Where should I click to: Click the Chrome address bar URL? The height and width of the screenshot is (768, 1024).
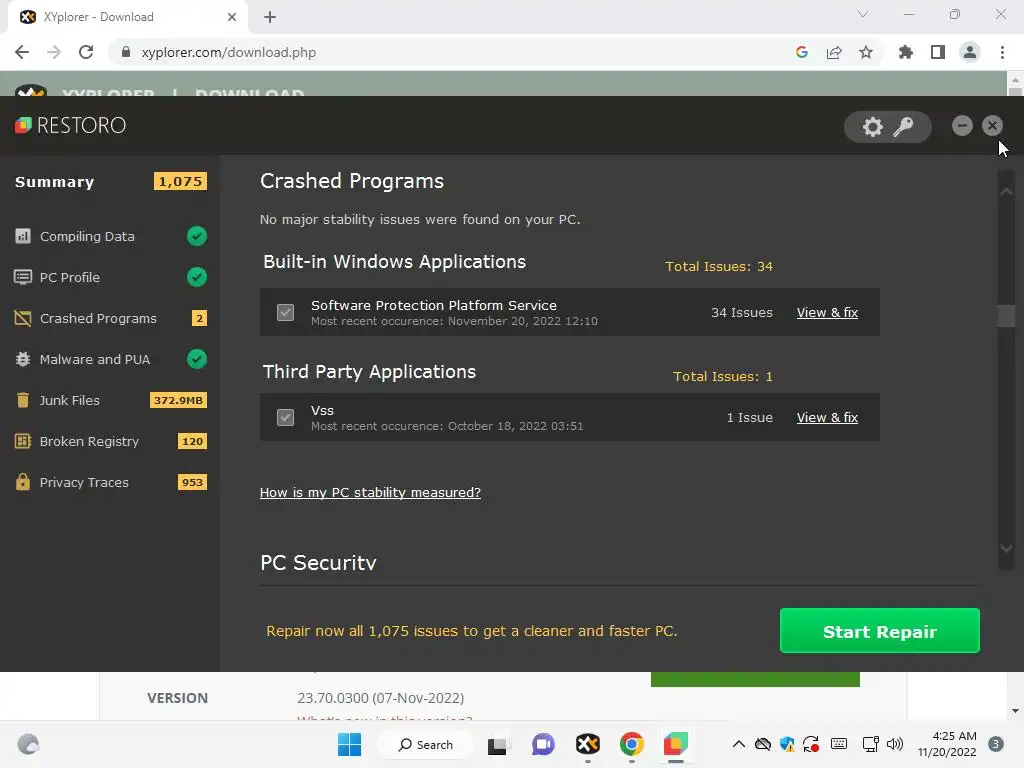(x=229, y=52)
